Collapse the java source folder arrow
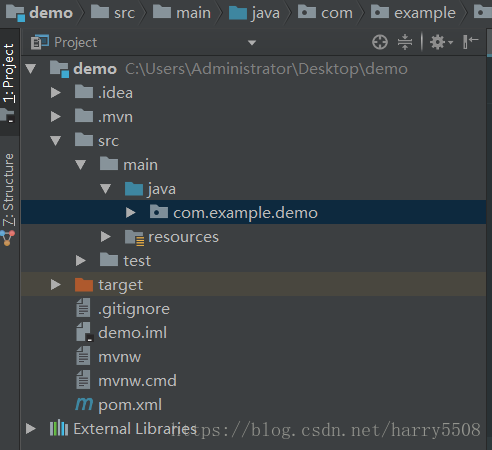Viewport: 492px width, 450px height. [x=105, y=189]
